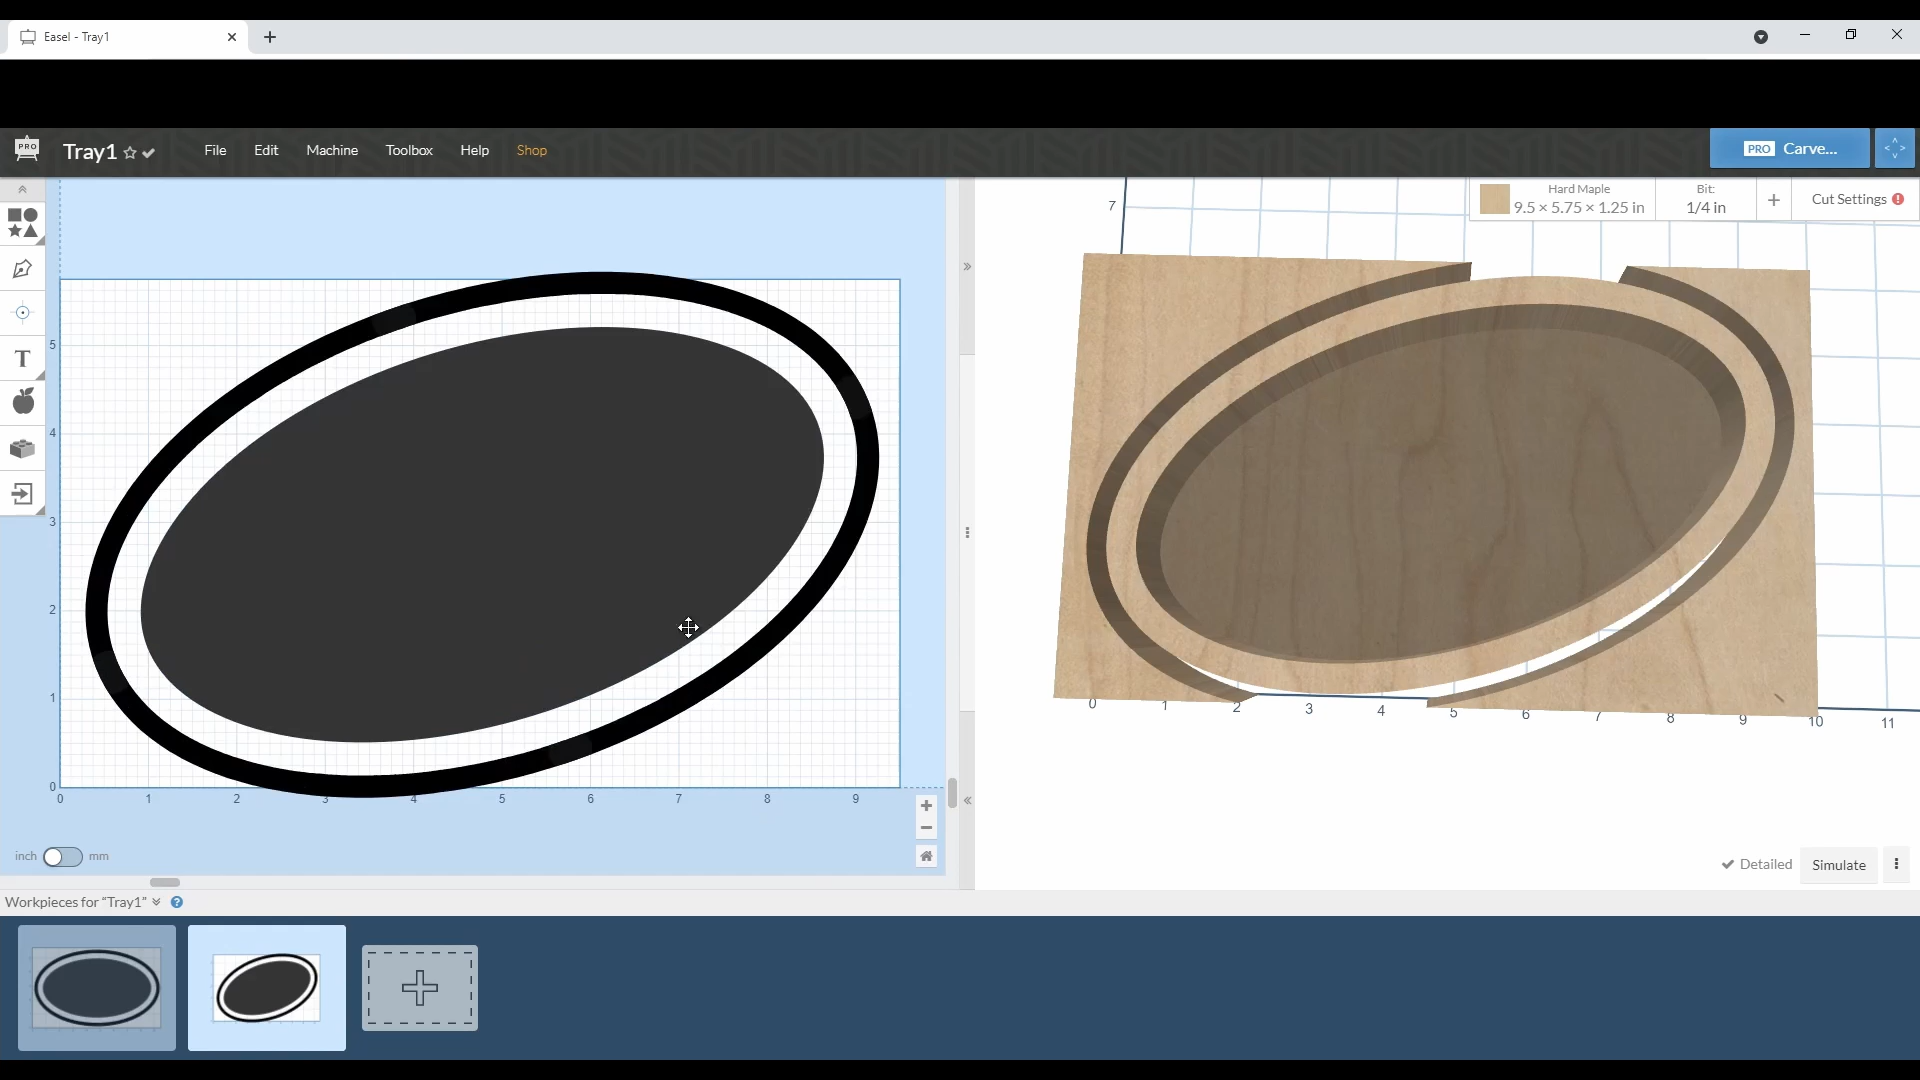Enable Detailed view toggle in preview
Screen dimensions: 1920x1080
(1756, 865)
